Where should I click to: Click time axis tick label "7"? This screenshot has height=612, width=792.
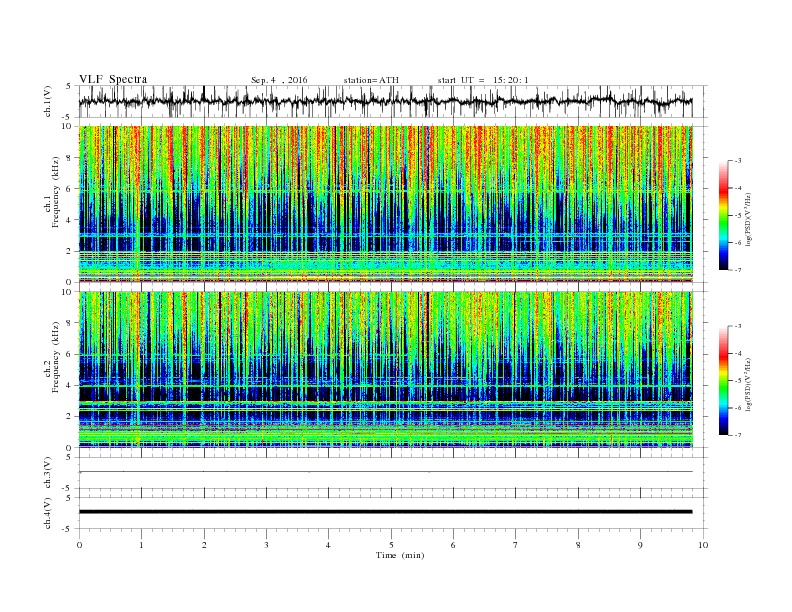tap(516, 545)
